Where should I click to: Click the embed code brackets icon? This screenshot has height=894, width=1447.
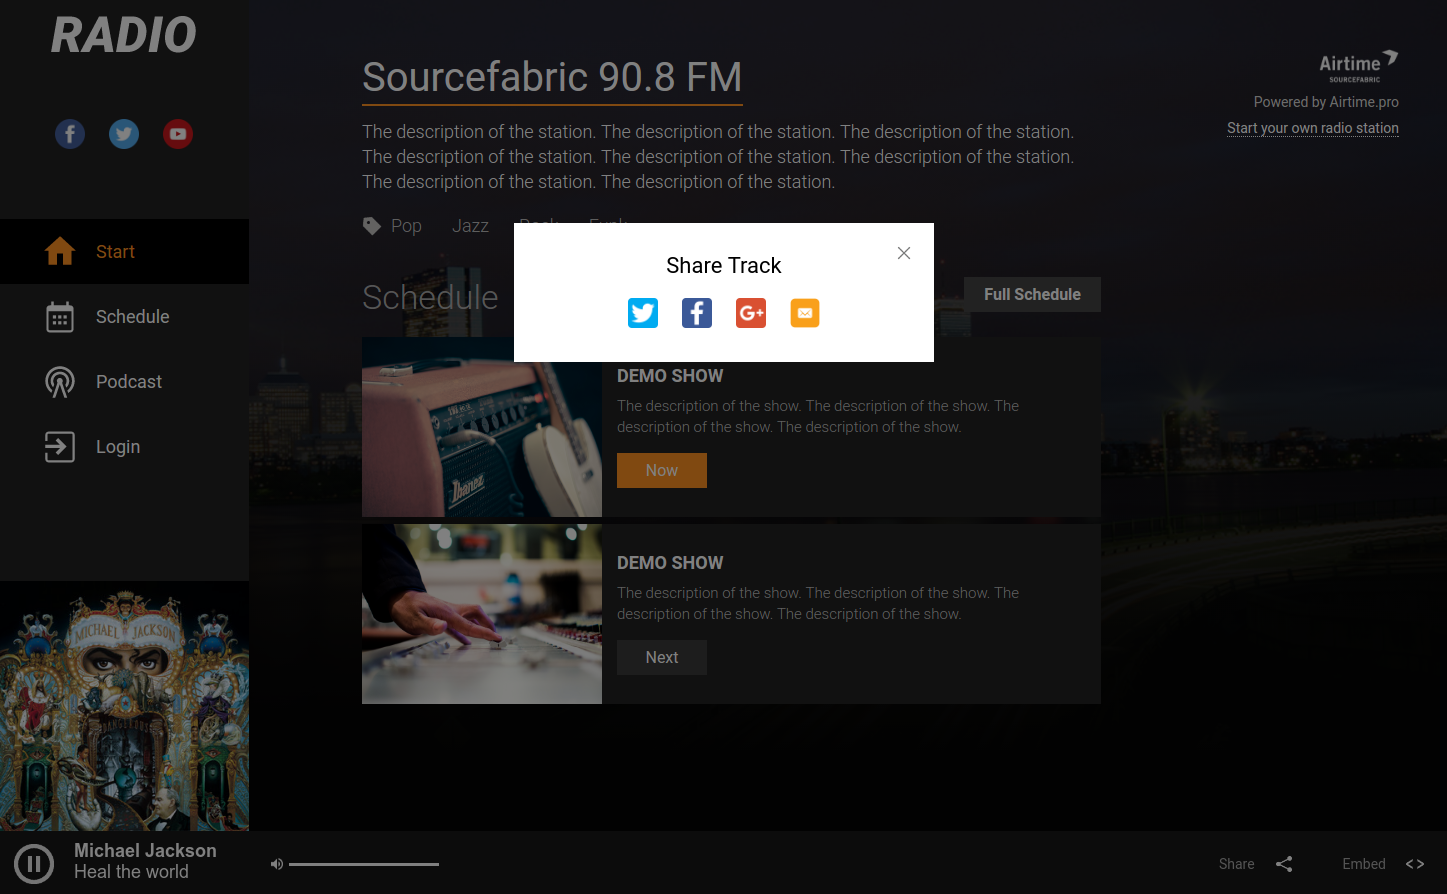(x=1415, y=864)
